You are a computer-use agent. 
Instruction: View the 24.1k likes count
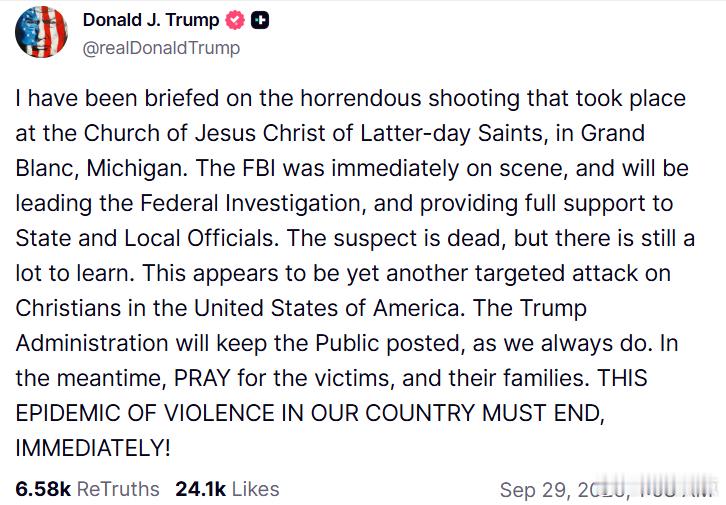(x=200, y=489)
